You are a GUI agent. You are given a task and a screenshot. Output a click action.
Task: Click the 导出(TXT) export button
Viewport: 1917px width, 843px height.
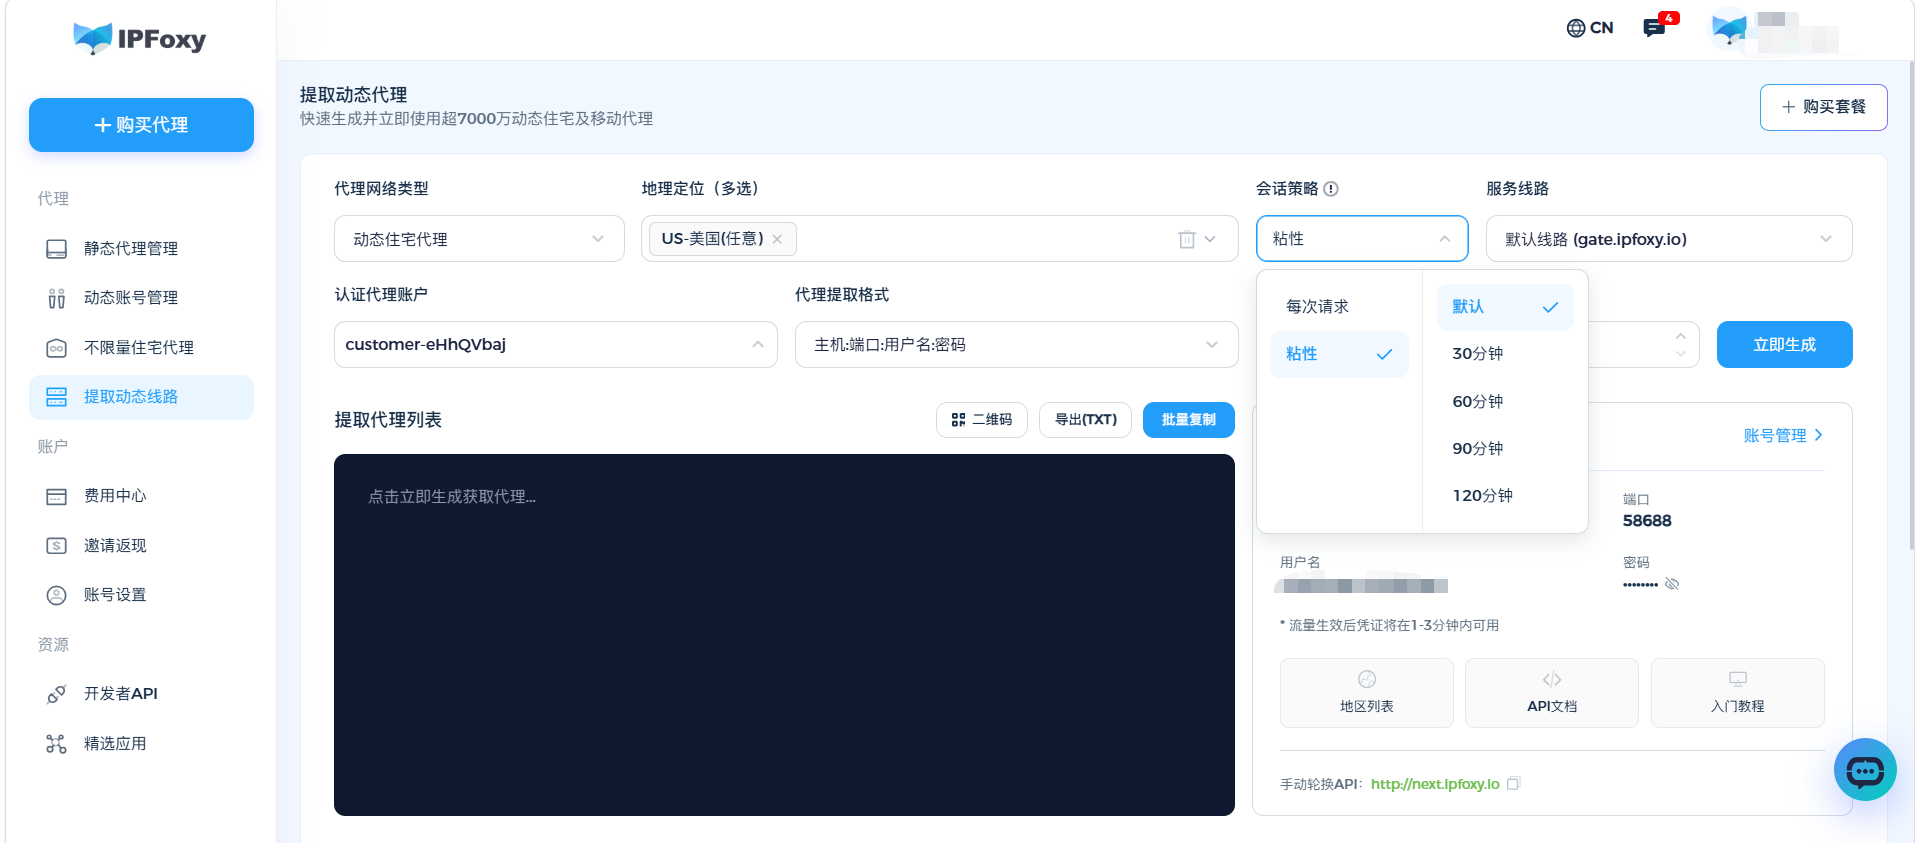click(x=1085, y=420)
